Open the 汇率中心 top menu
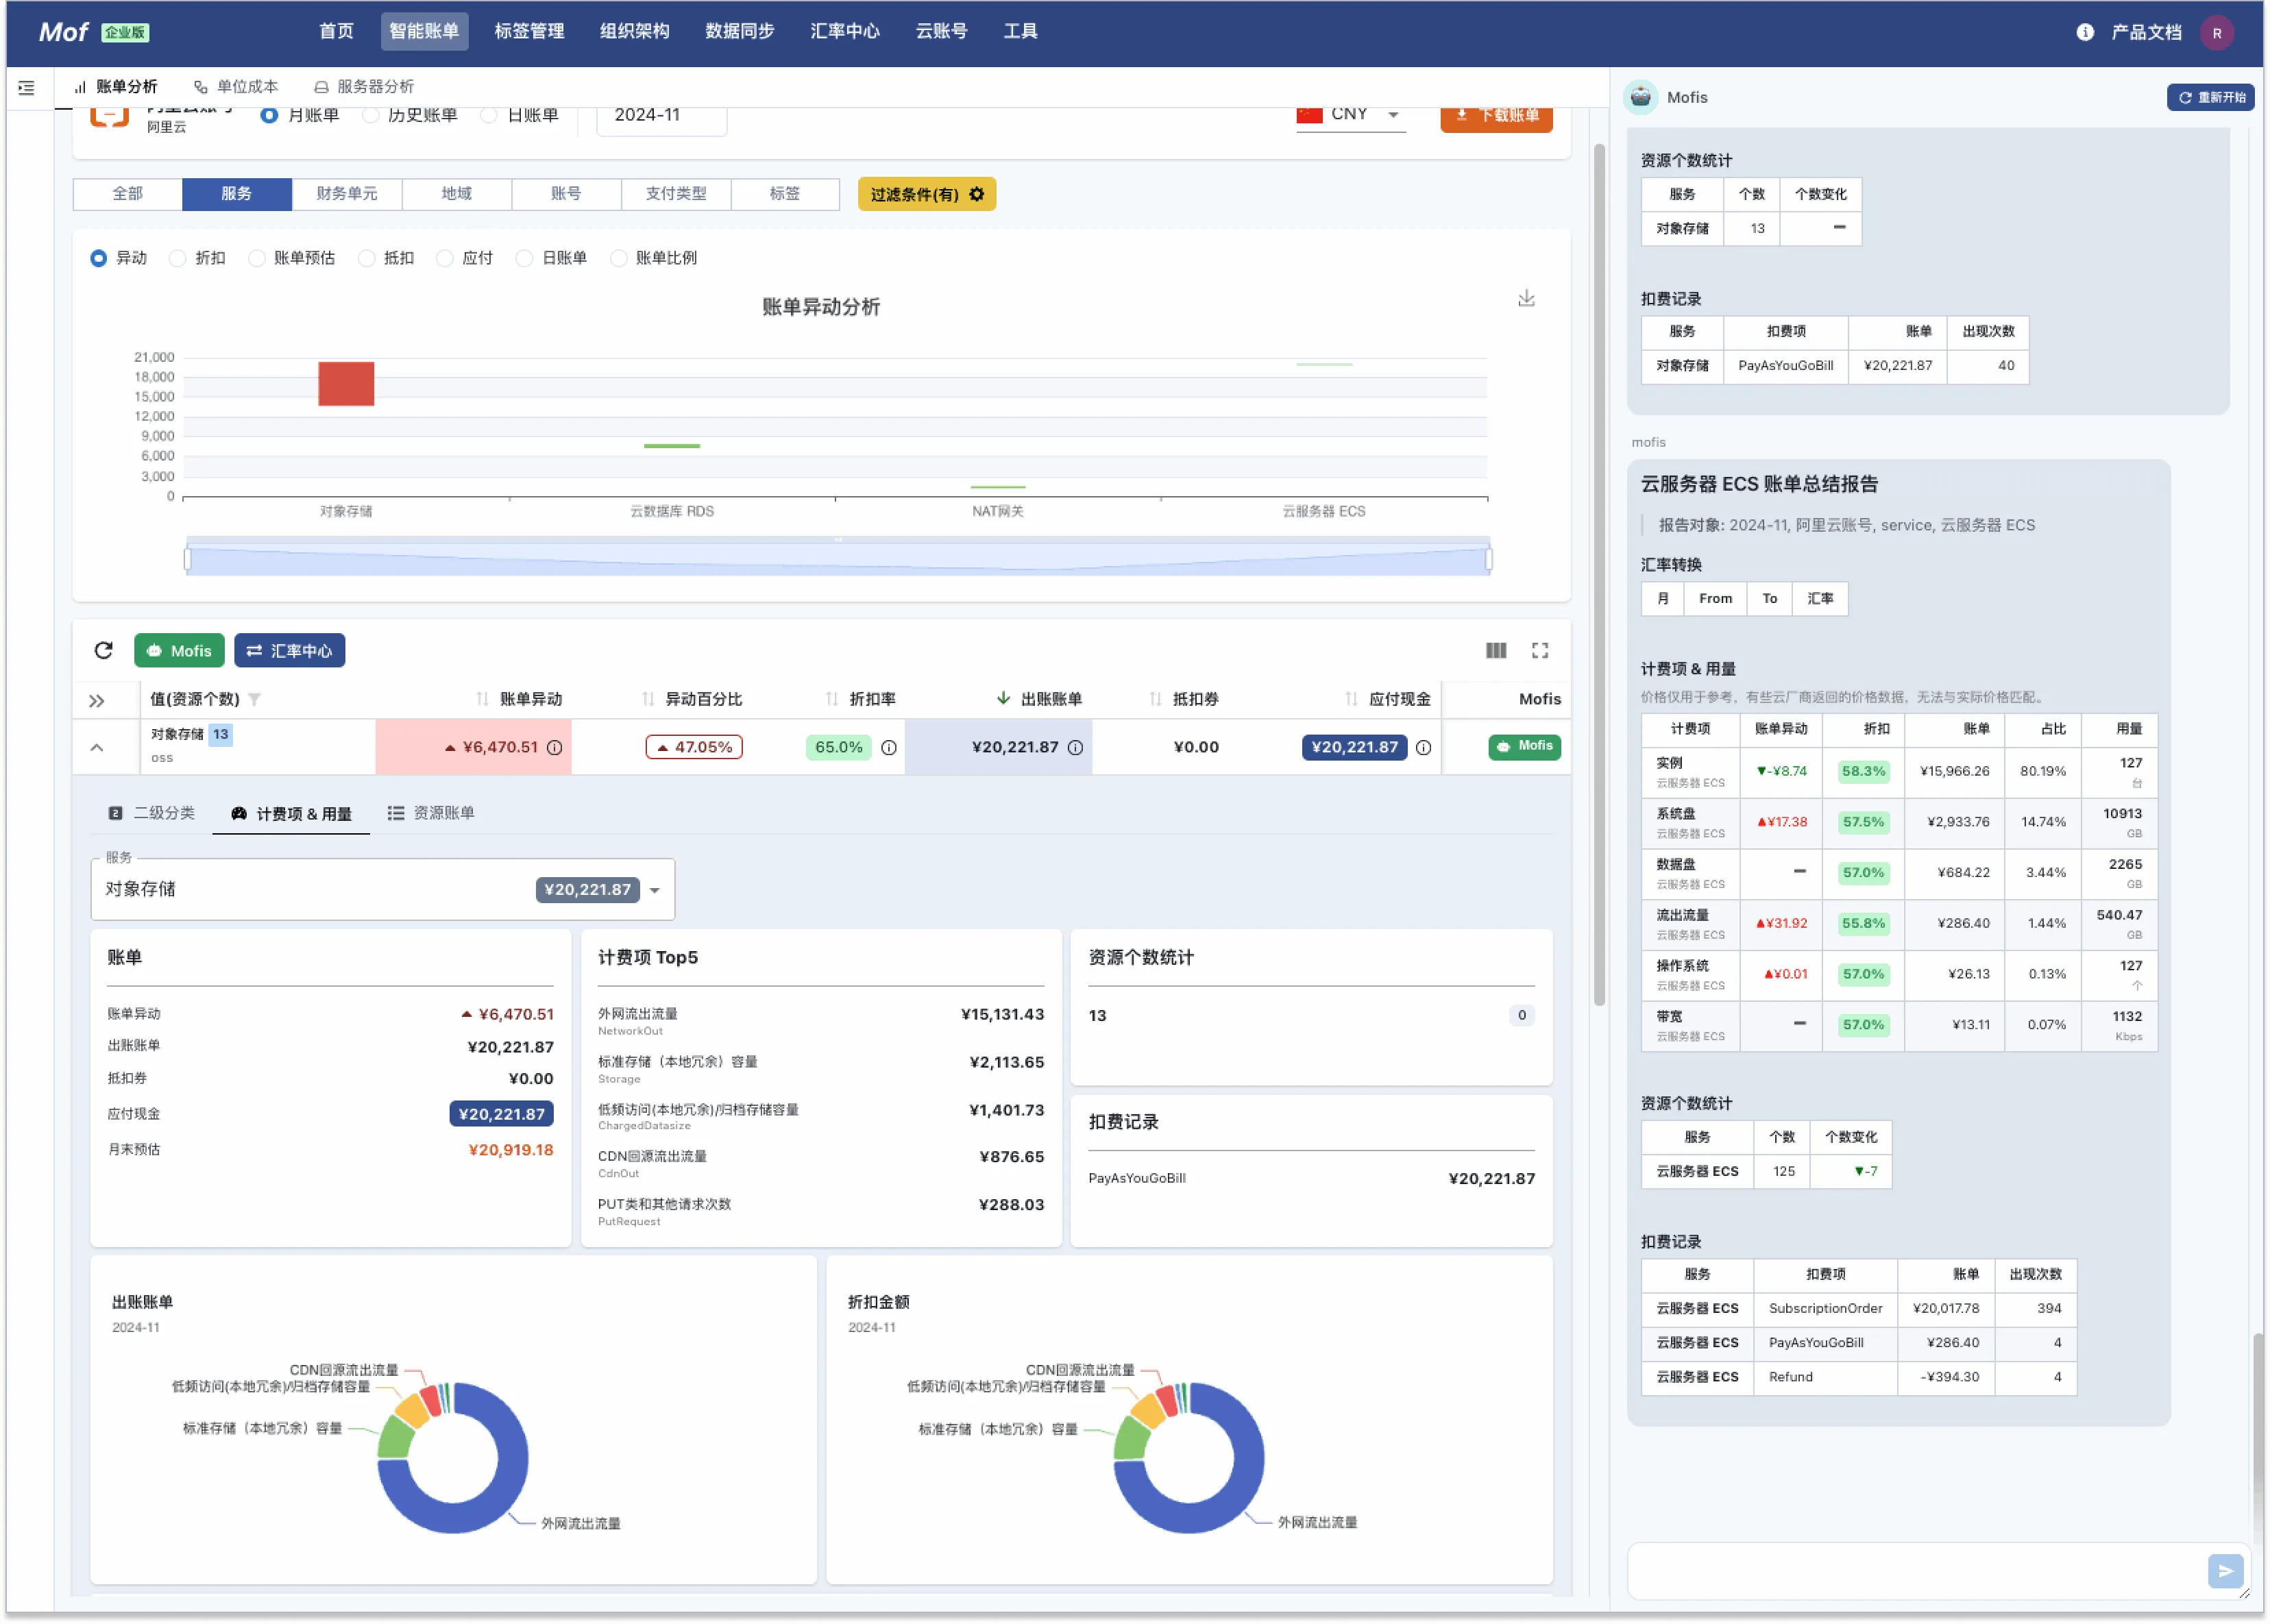The image size is (2270, 1624). click(x=845, y=32)
